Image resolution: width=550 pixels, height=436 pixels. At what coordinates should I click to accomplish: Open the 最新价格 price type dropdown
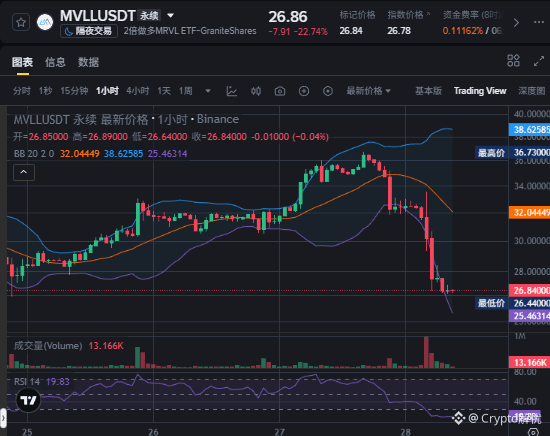click(x=368, y=91)
